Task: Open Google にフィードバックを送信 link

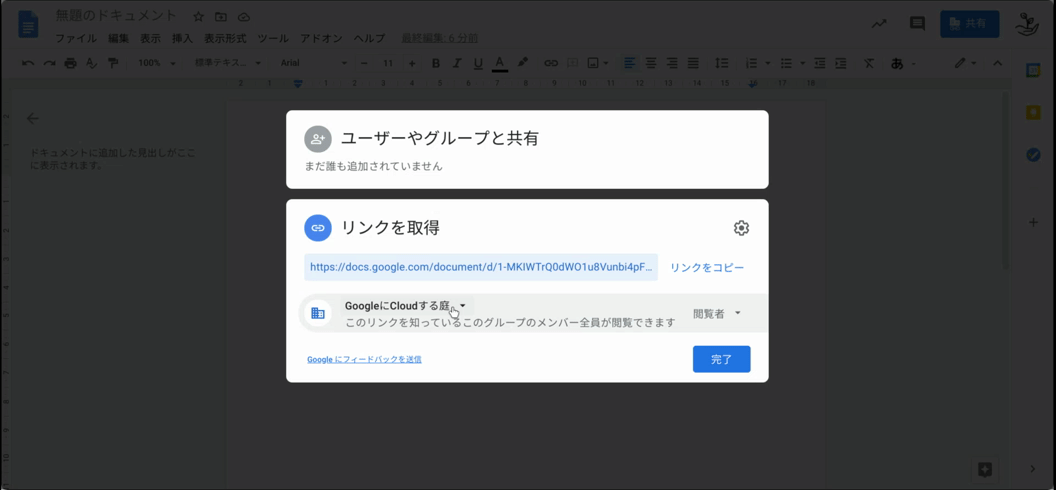Action: click(x=364, y=359)
